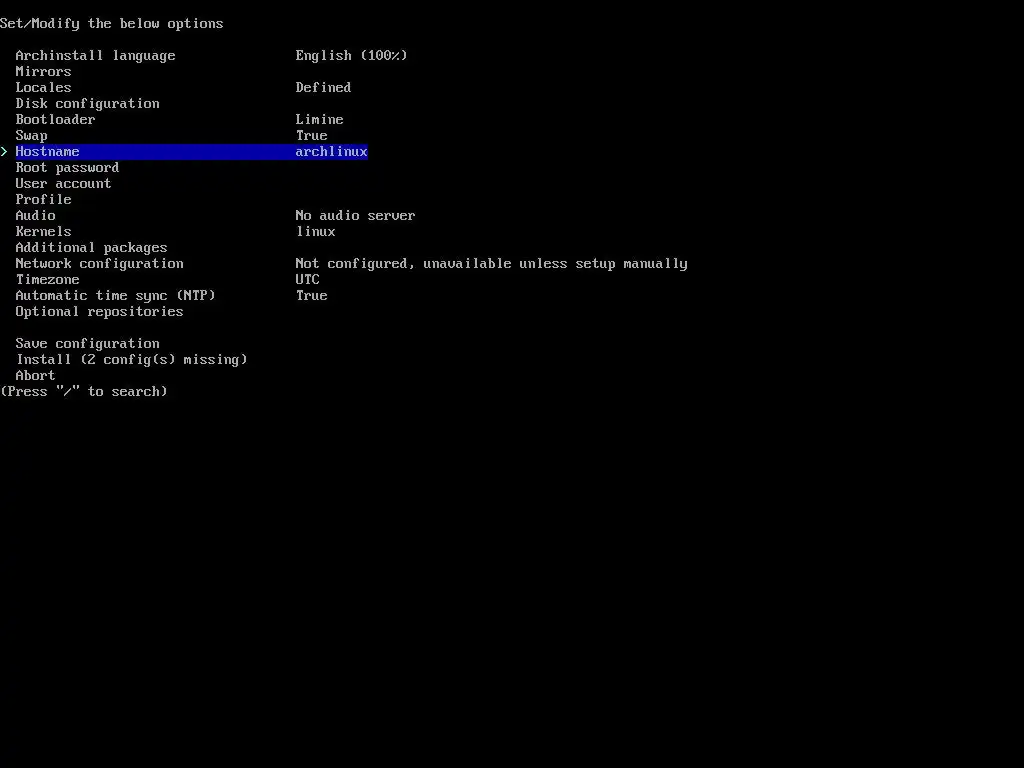Select the Audio menu entry
The width and height of the screenshot is (1024, 768).
pyautogui.click(x=35, y=216)
